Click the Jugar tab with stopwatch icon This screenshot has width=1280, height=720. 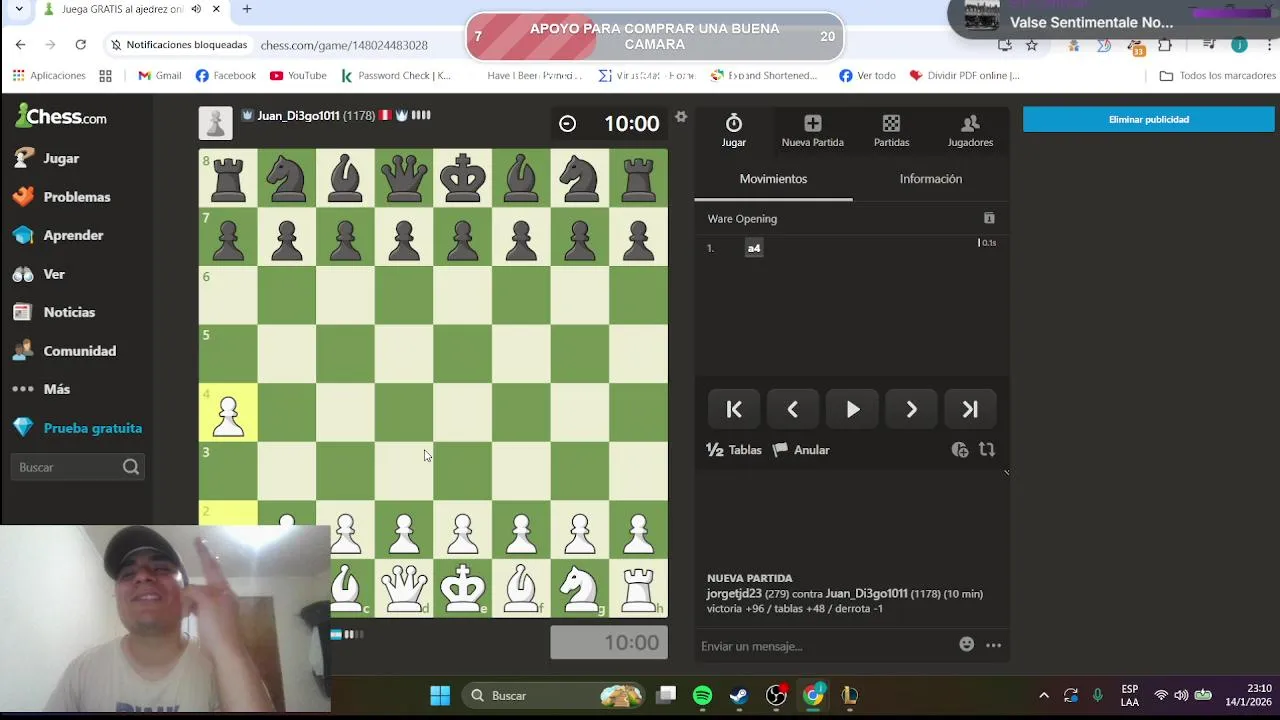point(734,130)
